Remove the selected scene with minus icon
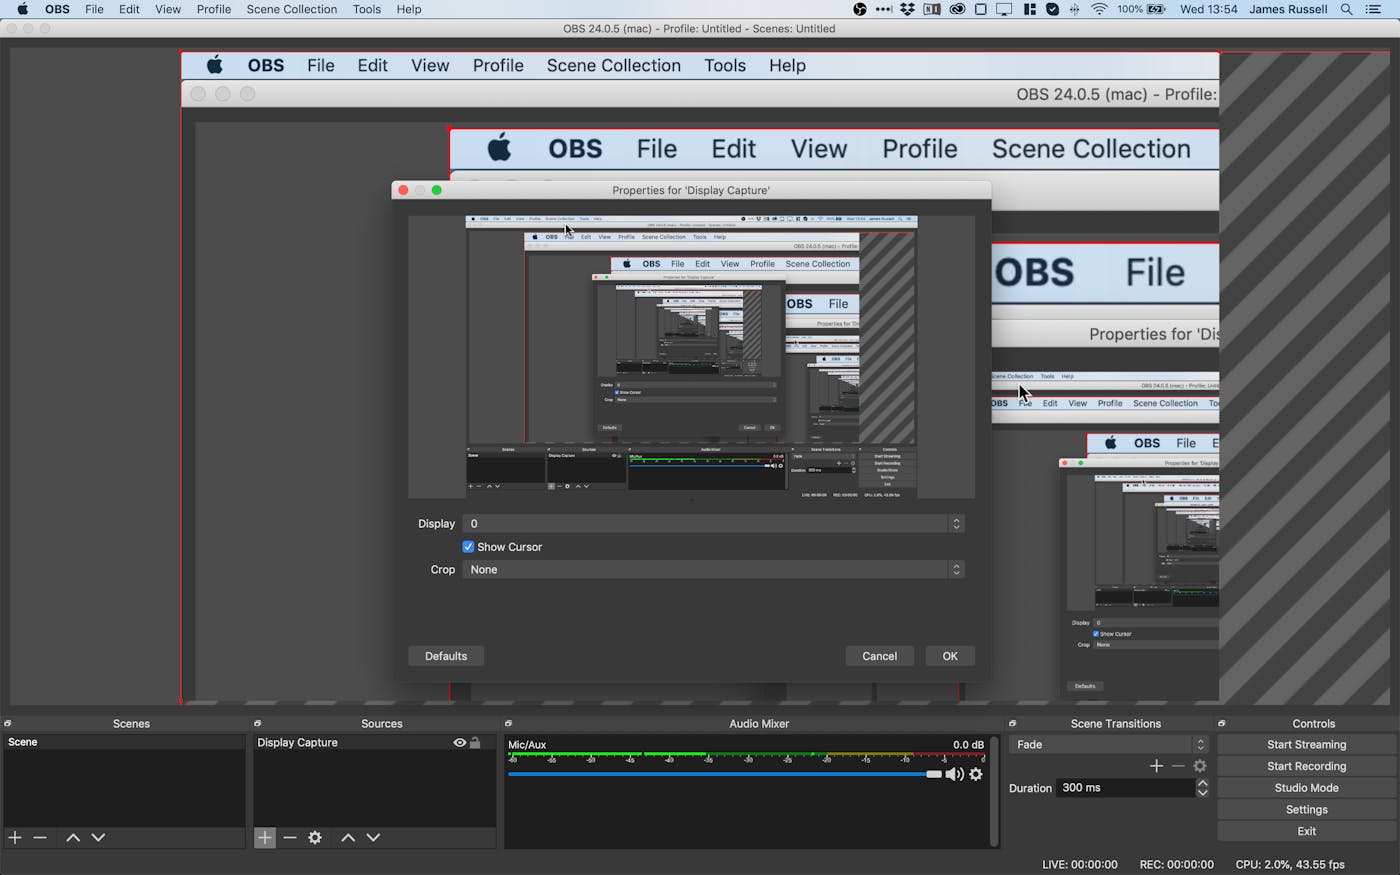The width and height of the screenshot is (1400, 875). pyautogui.click(x=40, y=837)
